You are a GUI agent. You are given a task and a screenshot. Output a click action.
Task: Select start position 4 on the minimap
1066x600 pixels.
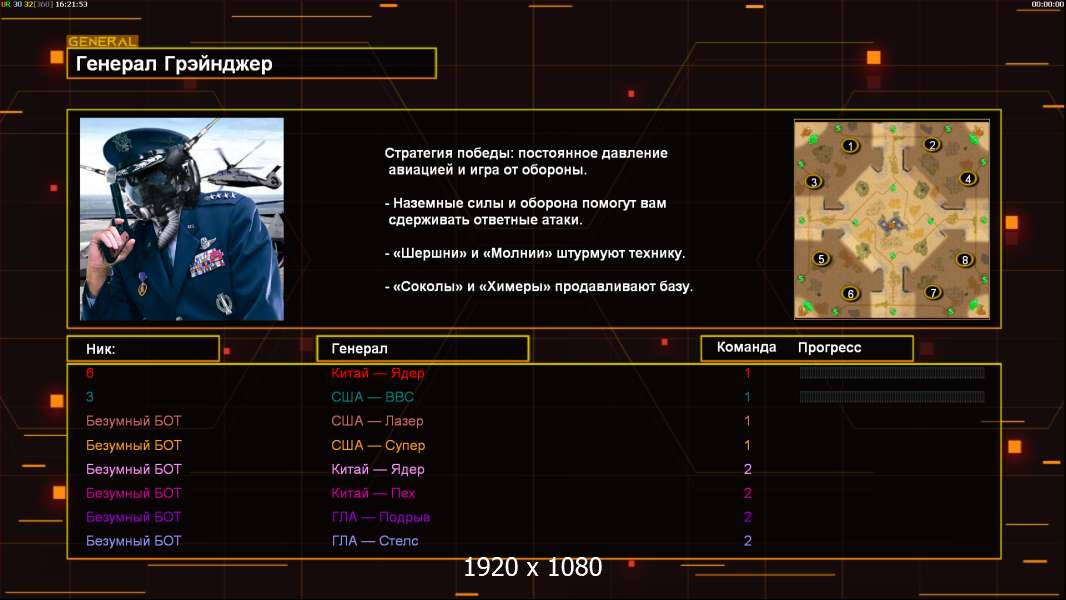(x=968, y=179)
